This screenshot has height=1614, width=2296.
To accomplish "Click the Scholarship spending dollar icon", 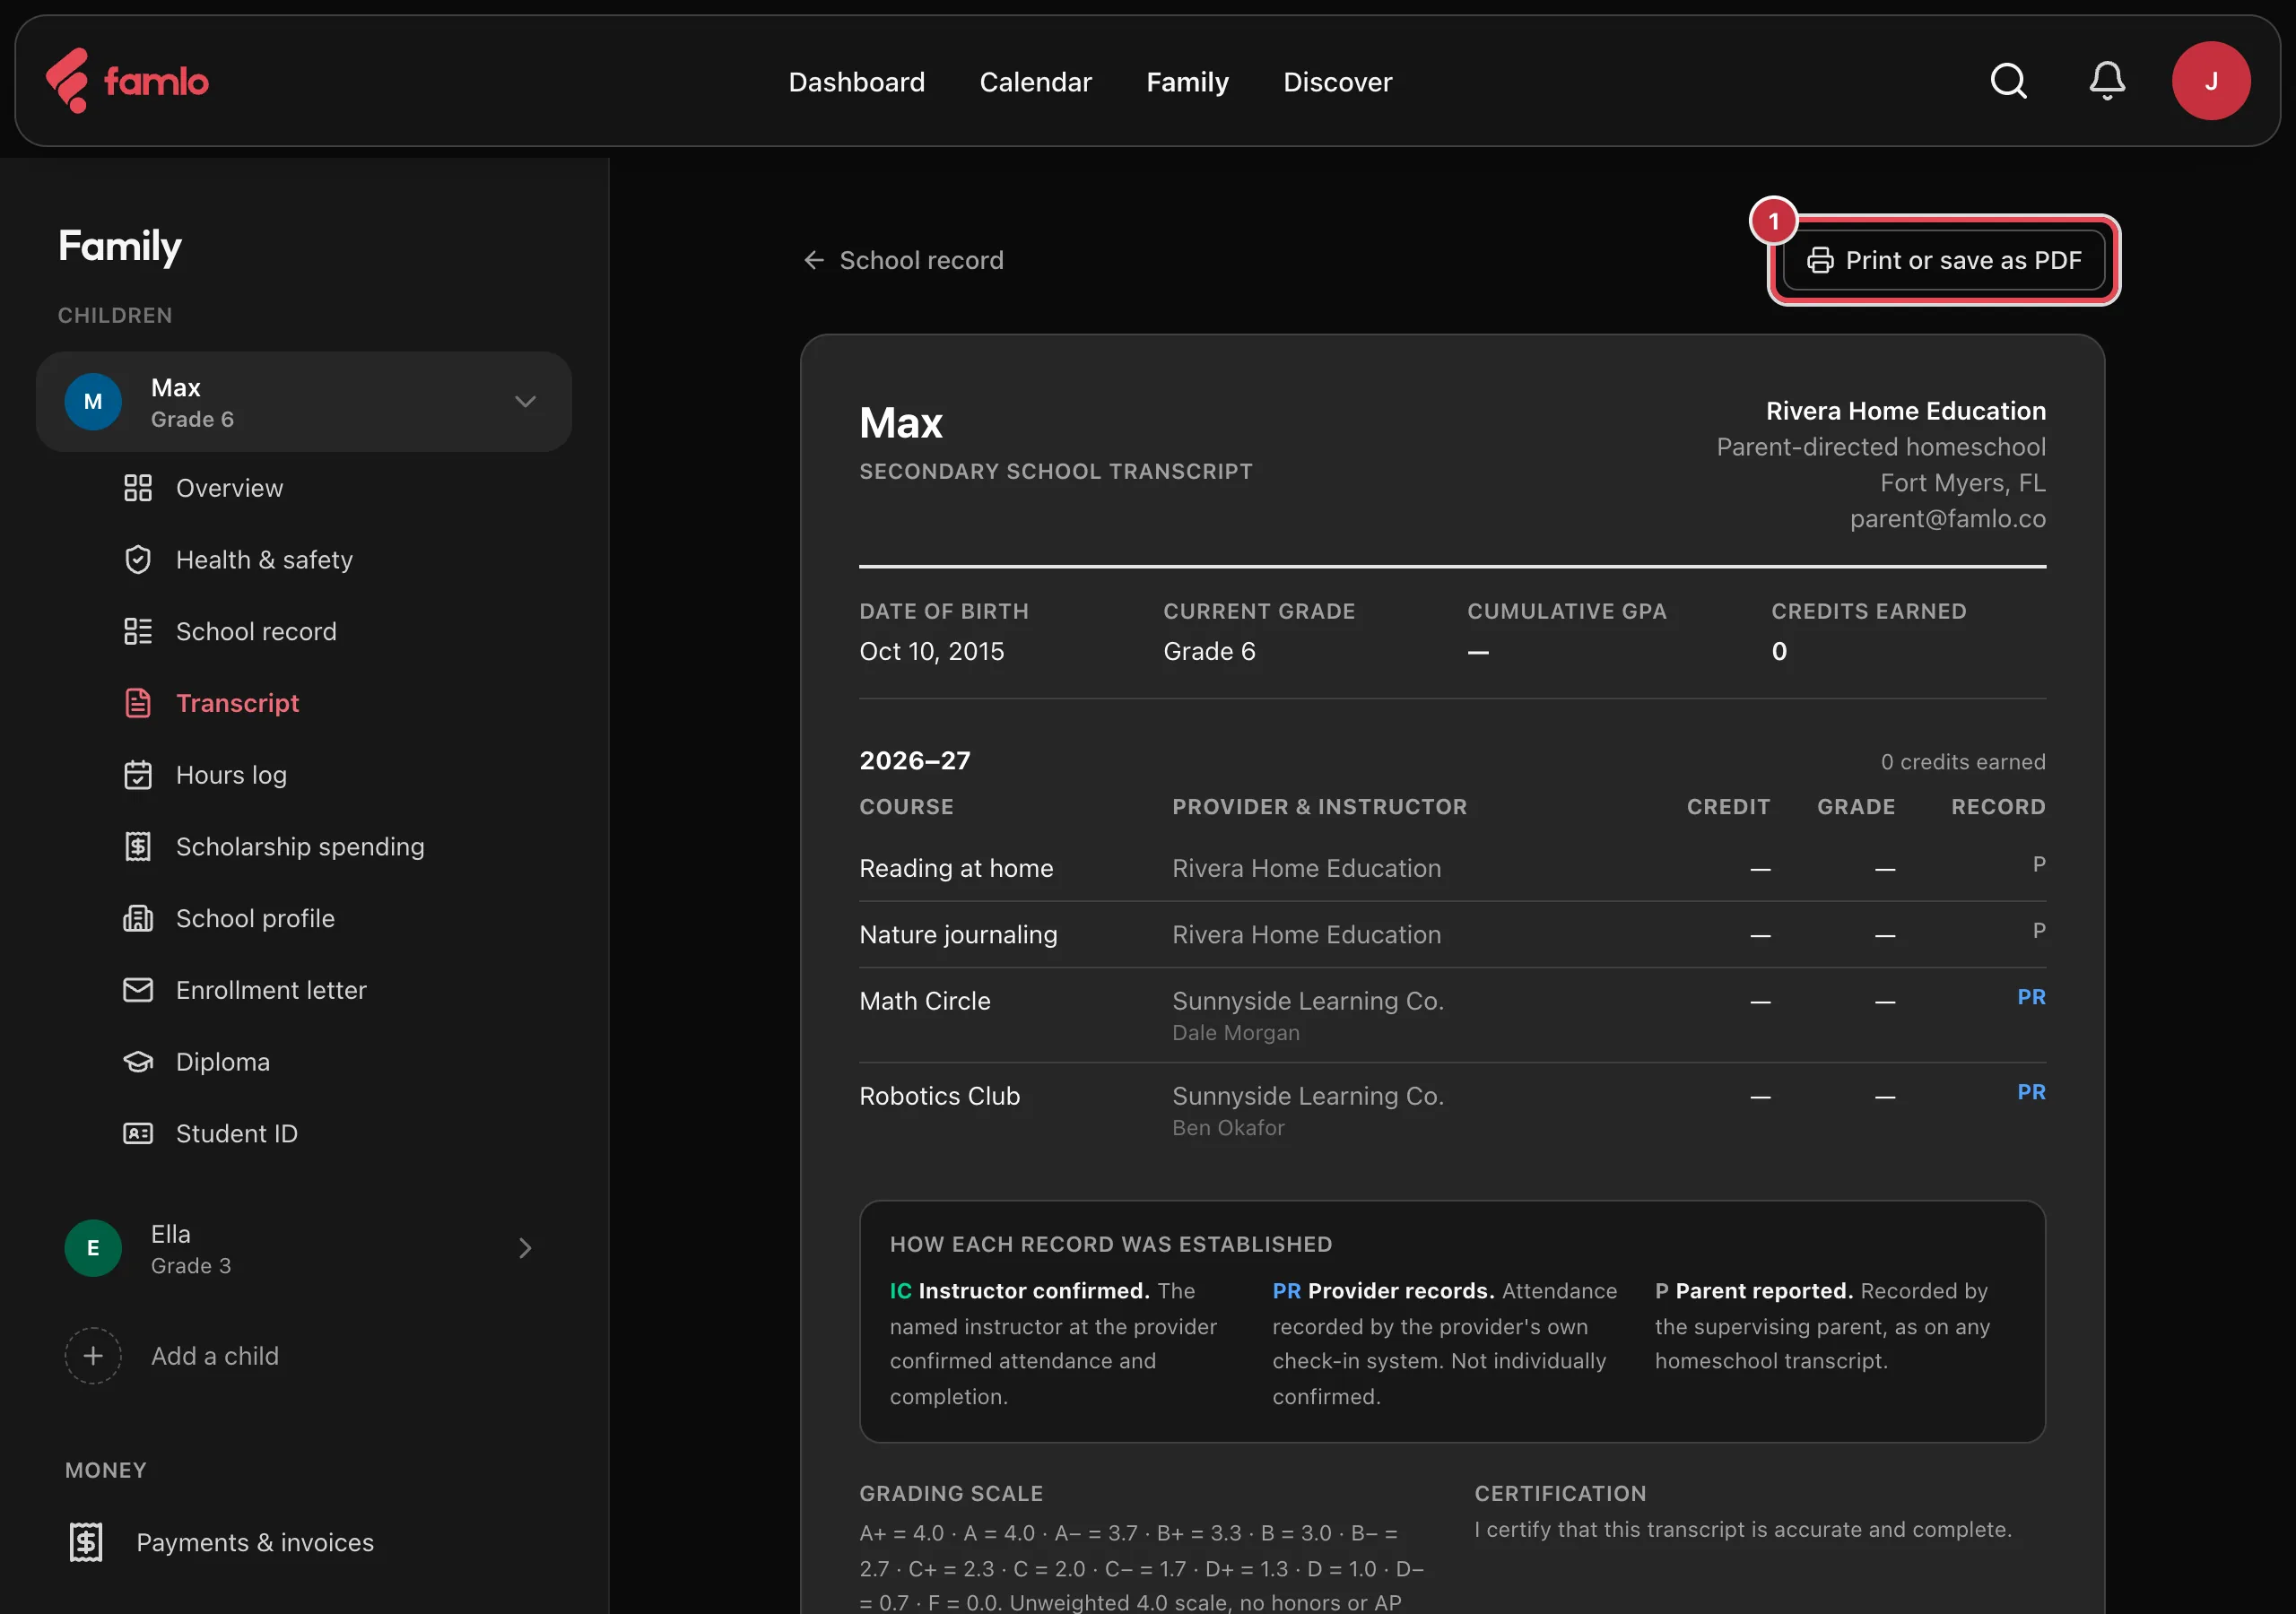I will (138, 847).
